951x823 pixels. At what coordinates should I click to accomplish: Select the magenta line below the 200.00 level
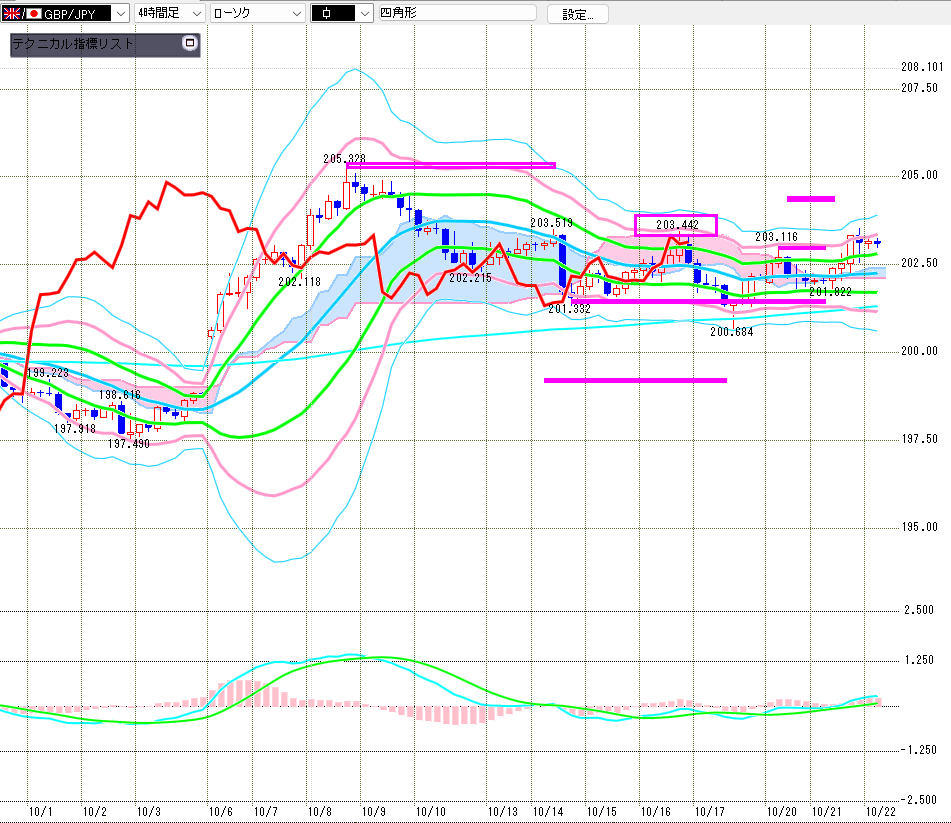coord(635,380)
